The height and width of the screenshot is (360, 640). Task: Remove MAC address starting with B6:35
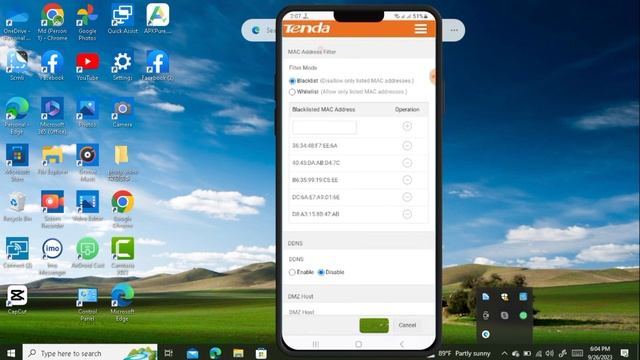[x=407, y=180]
